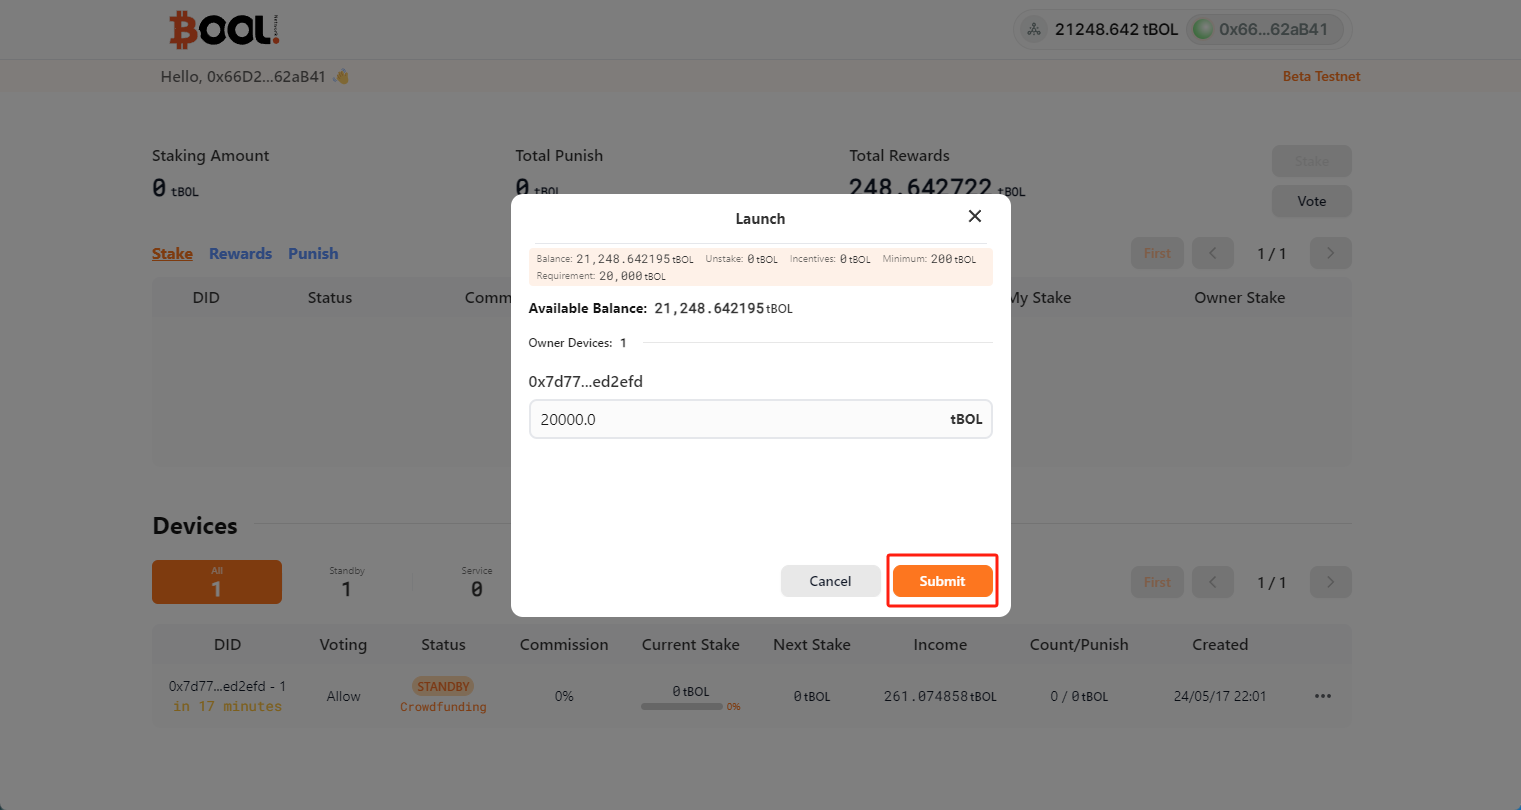The width and height of the screenshot is (1521, 810).
Task: Select the Service devices filter
Action: point(477,581)
